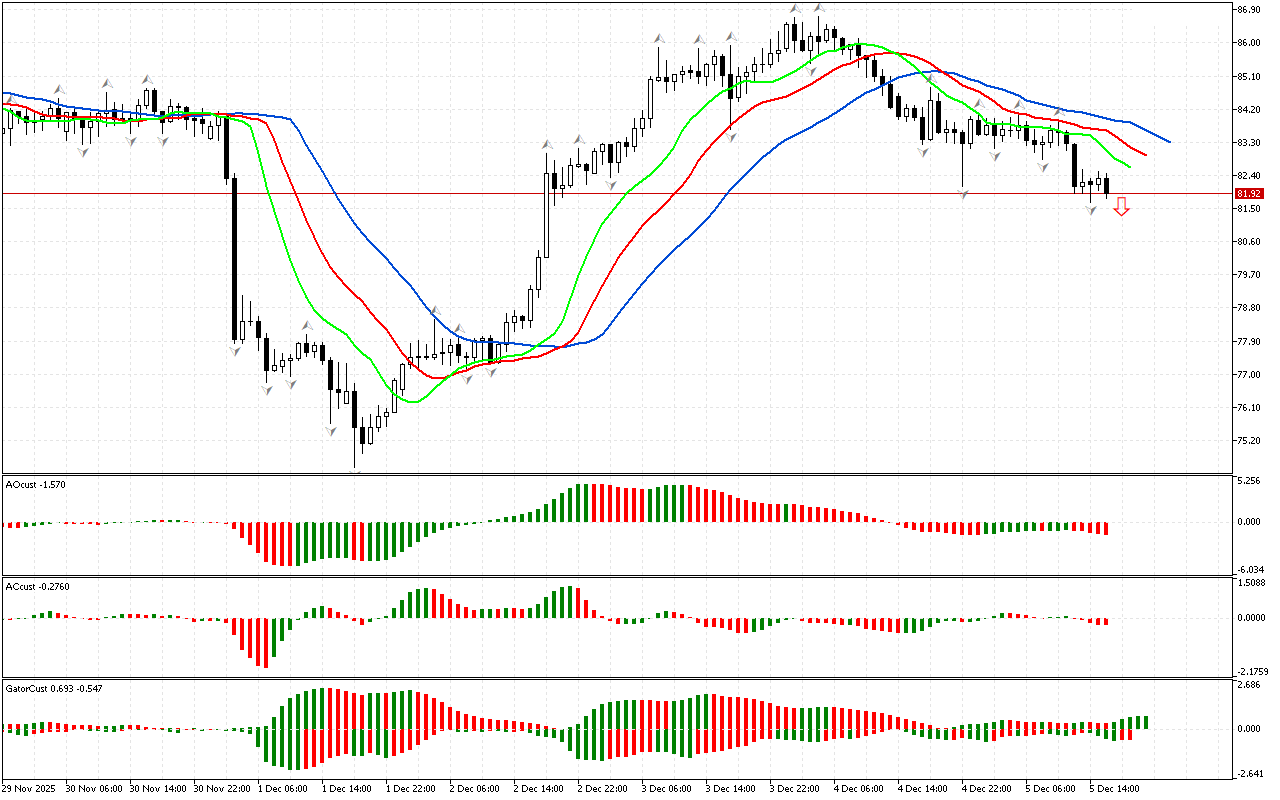
Task: Click the red 81.92 current price tag
Action: point(1247,193)
